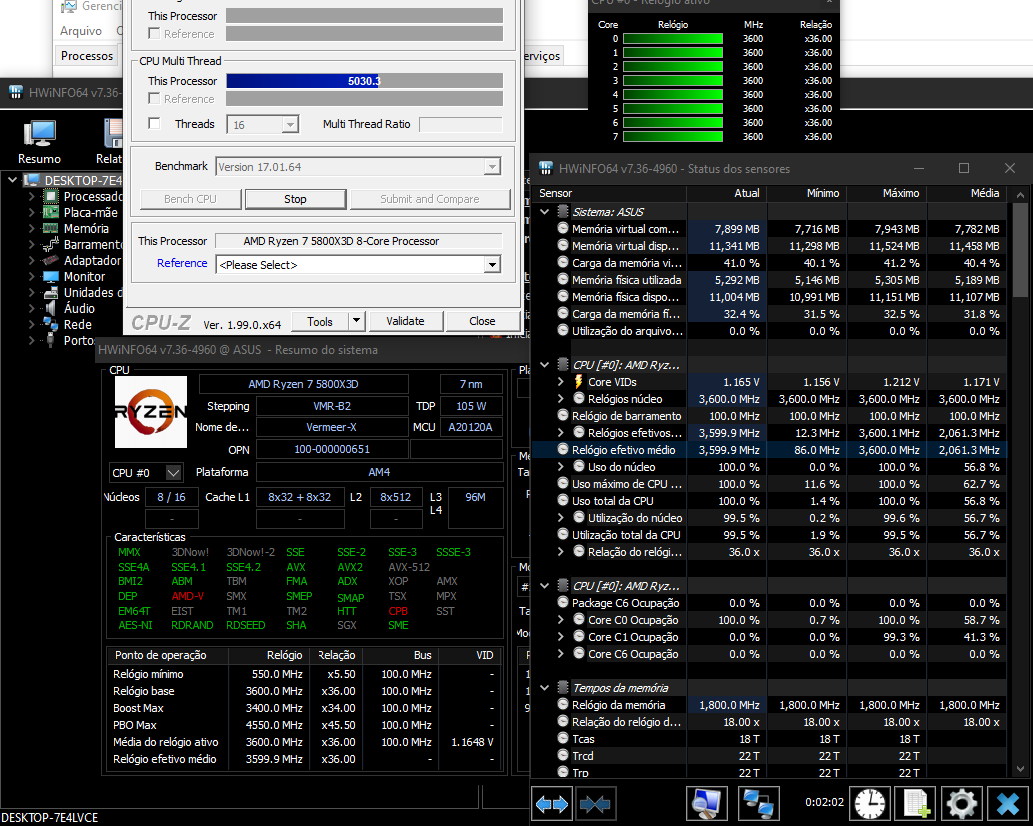Open the Threads count dropdown showing 16
This screenshot has width=1033, height=826.
[x=290, y=124]
